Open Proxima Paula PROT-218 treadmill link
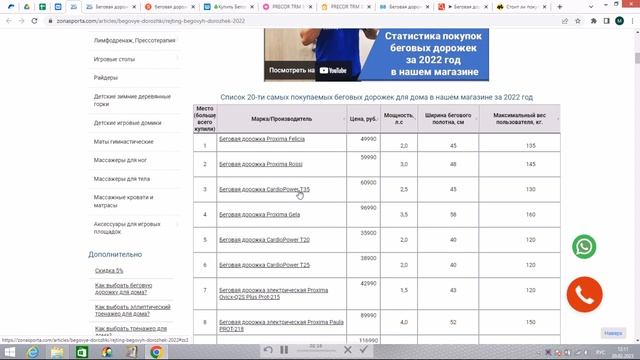640x360 pixels. [281, 325]
